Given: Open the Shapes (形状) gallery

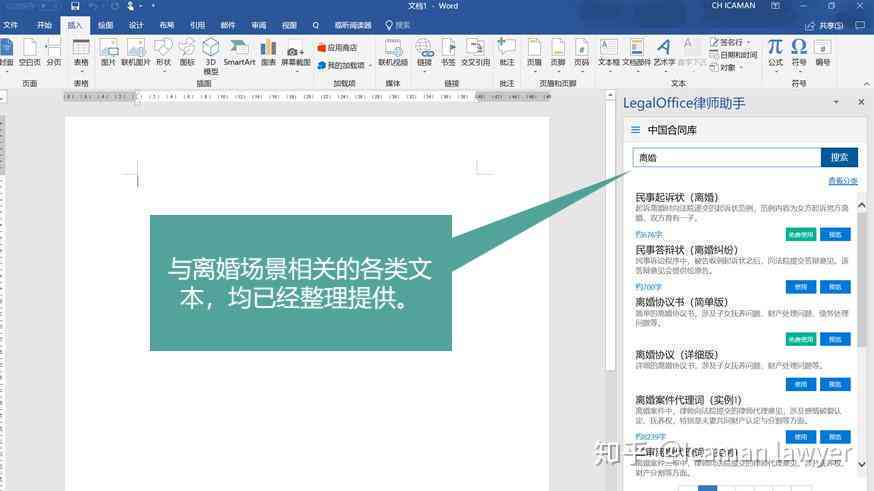Looking at the screenshot, I should coord(163,55).
